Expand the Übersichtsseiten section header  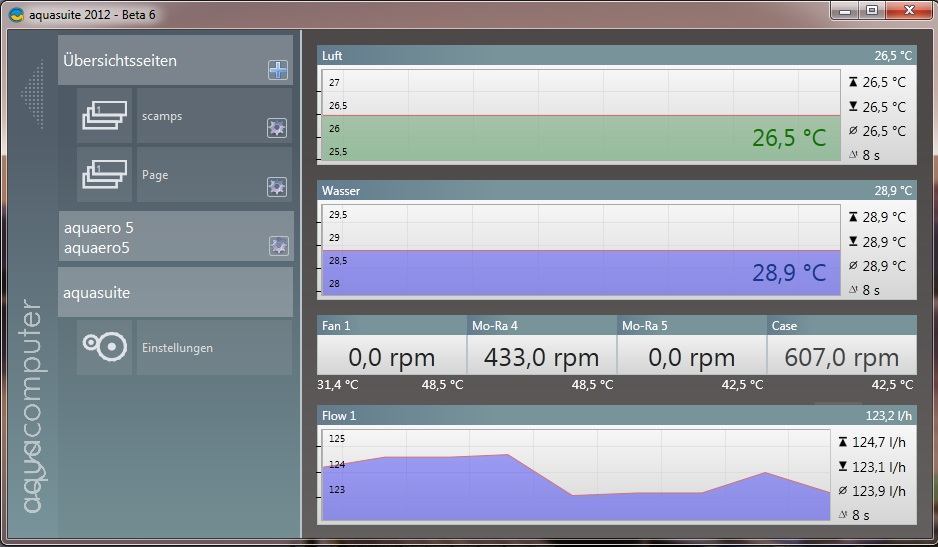[x=175, y=60]
